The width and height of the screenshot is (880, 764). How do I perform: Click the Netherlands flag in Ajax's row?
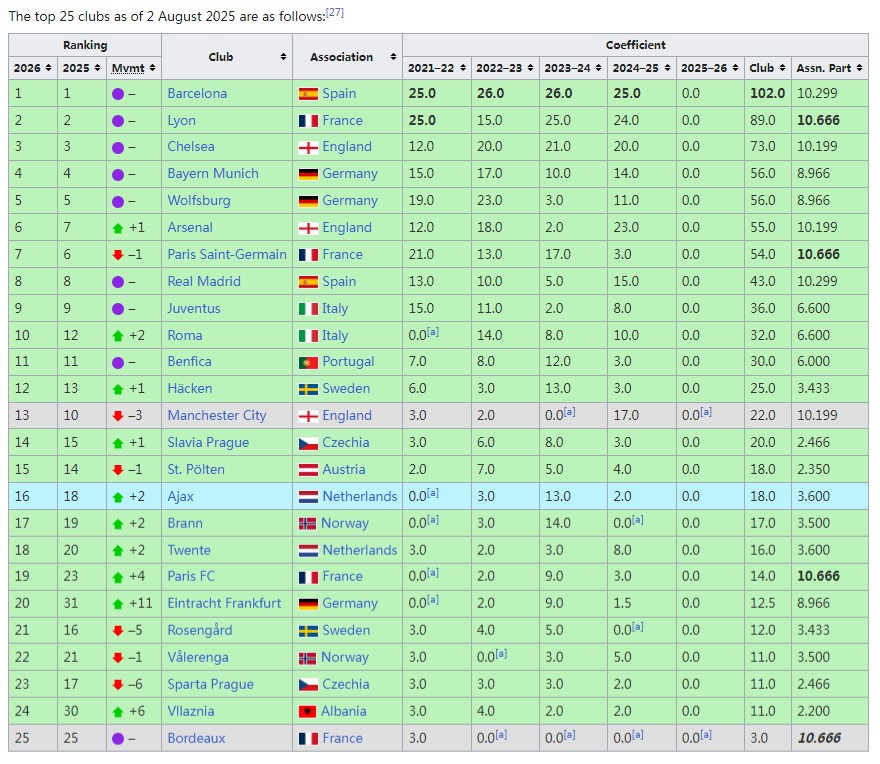pos(308,497)
